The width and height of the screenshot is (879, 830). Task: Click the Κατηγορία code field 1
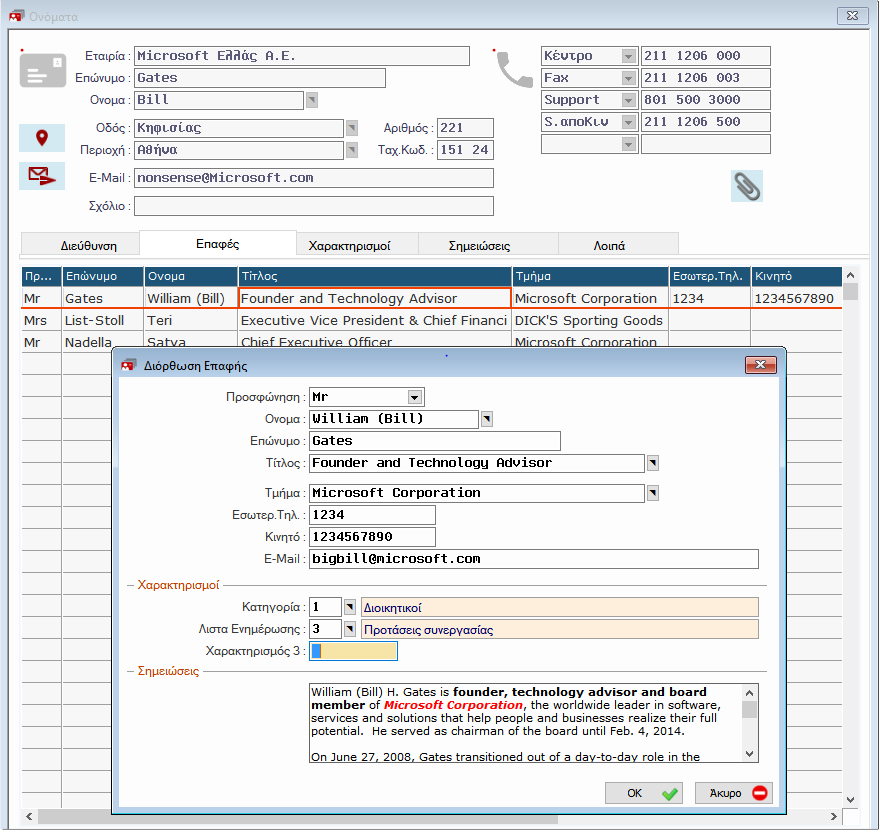coord(325,607)
